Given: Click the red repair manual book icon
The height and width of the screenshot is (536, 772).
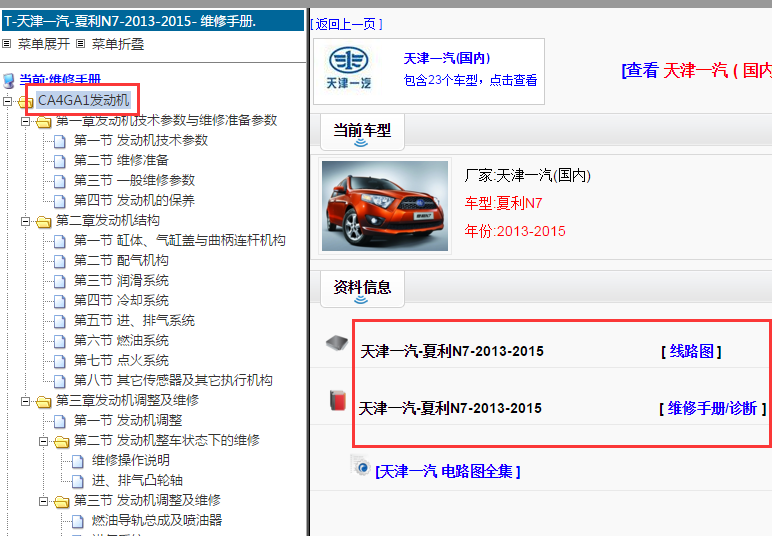Looking at the screenshot, I should click(337, 400).
